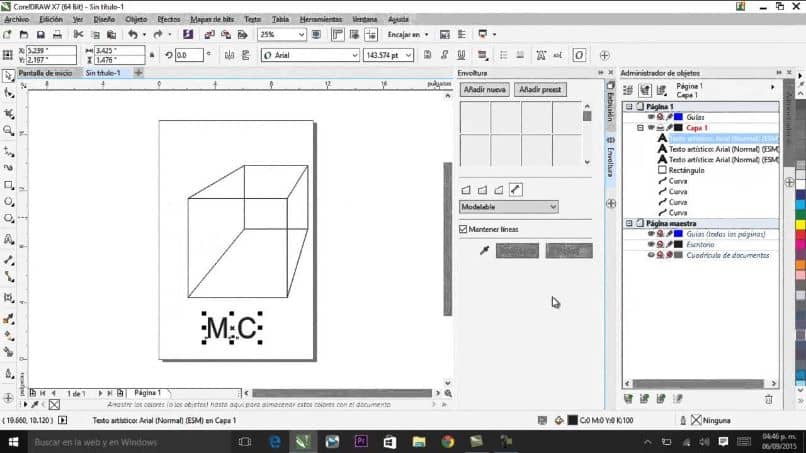Toggle visibility eye of Escritorio layer
This screenshot has width=806, height=453.
point(651,245)
